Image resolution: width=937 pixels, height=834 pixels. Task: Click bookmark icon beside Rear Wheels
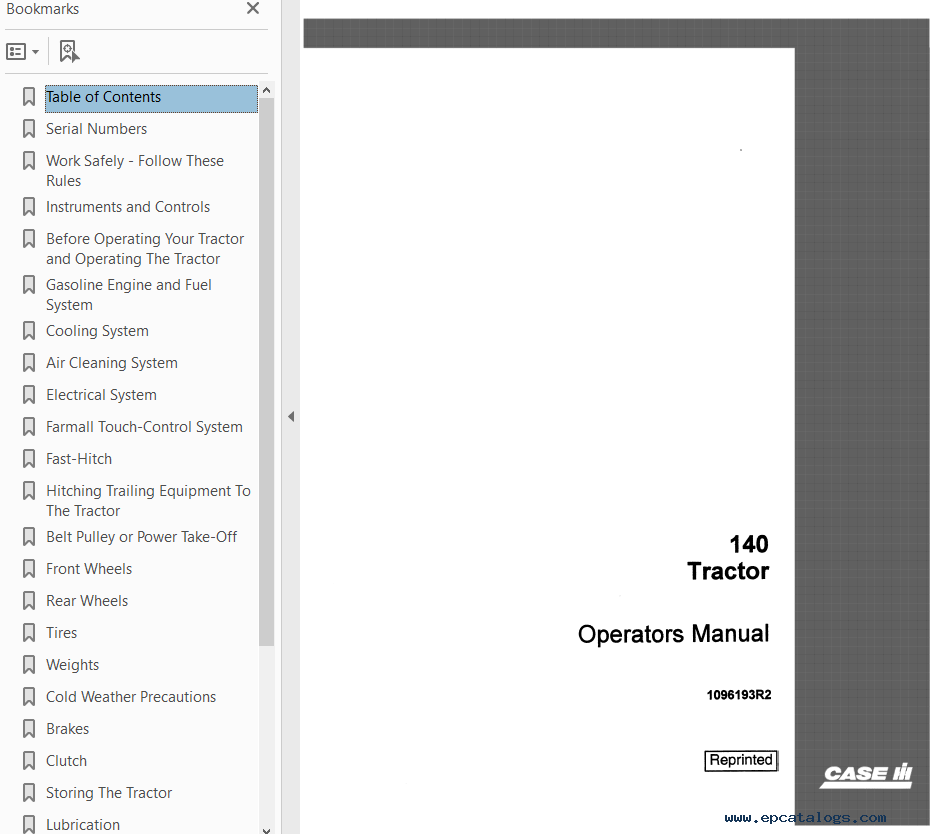pyautogui.click(x=29, y=601)
